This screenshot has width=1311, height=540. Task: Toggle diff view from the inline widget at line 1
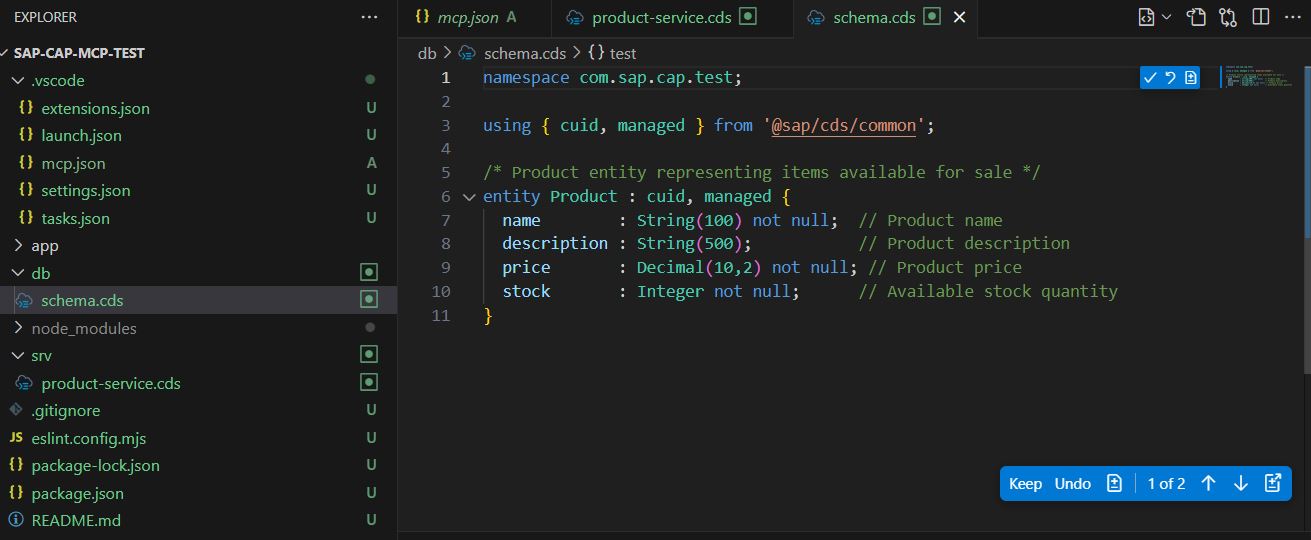[x=1190, y=78]
